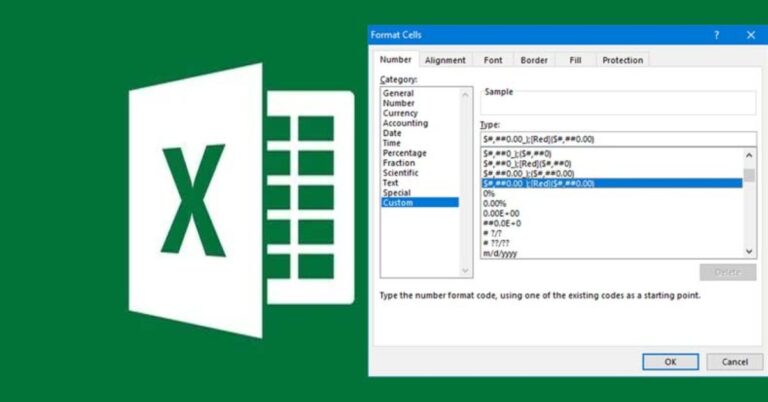Click the Type list scroll up arrow

pyautogui.click(x=749, y=156)
